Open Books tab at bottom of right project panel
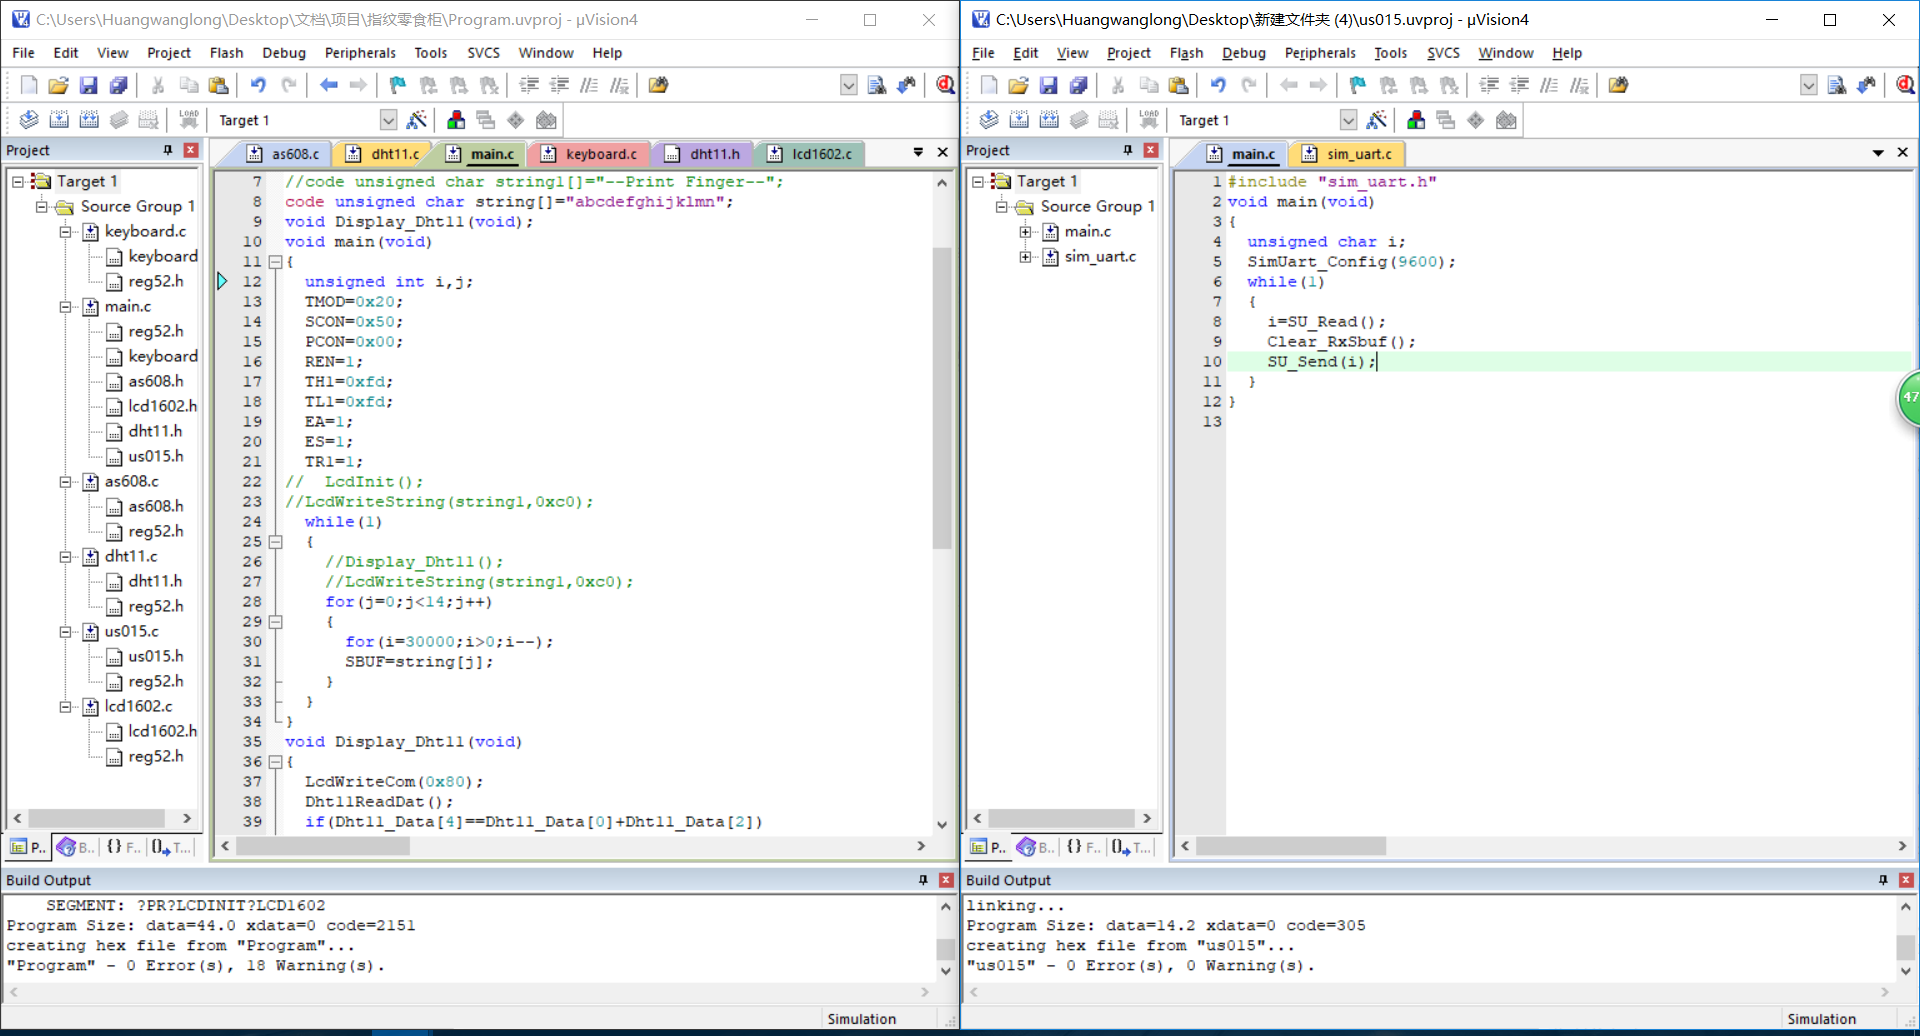The height and width of the screenshot is (1036, 1920). [1035, 847]
